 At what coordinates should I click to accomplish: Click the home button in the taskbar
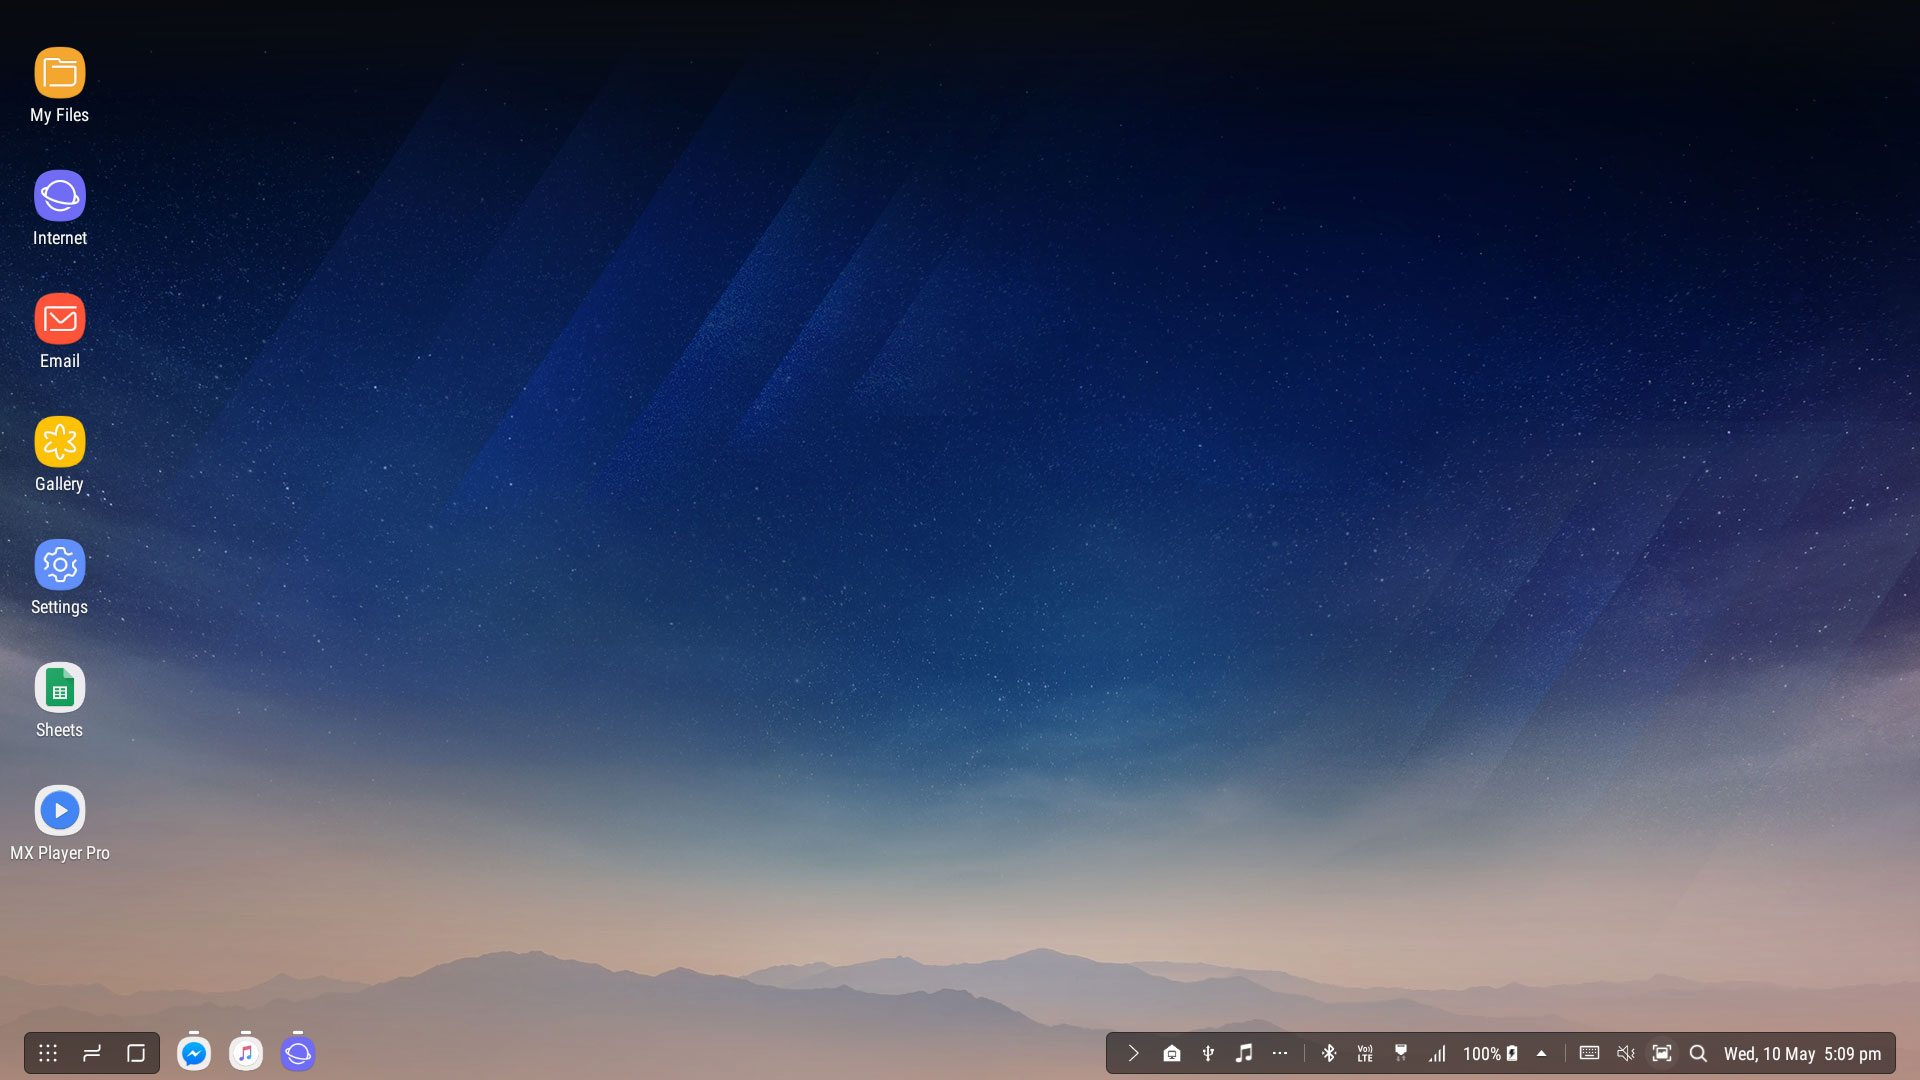(136, 1053)
